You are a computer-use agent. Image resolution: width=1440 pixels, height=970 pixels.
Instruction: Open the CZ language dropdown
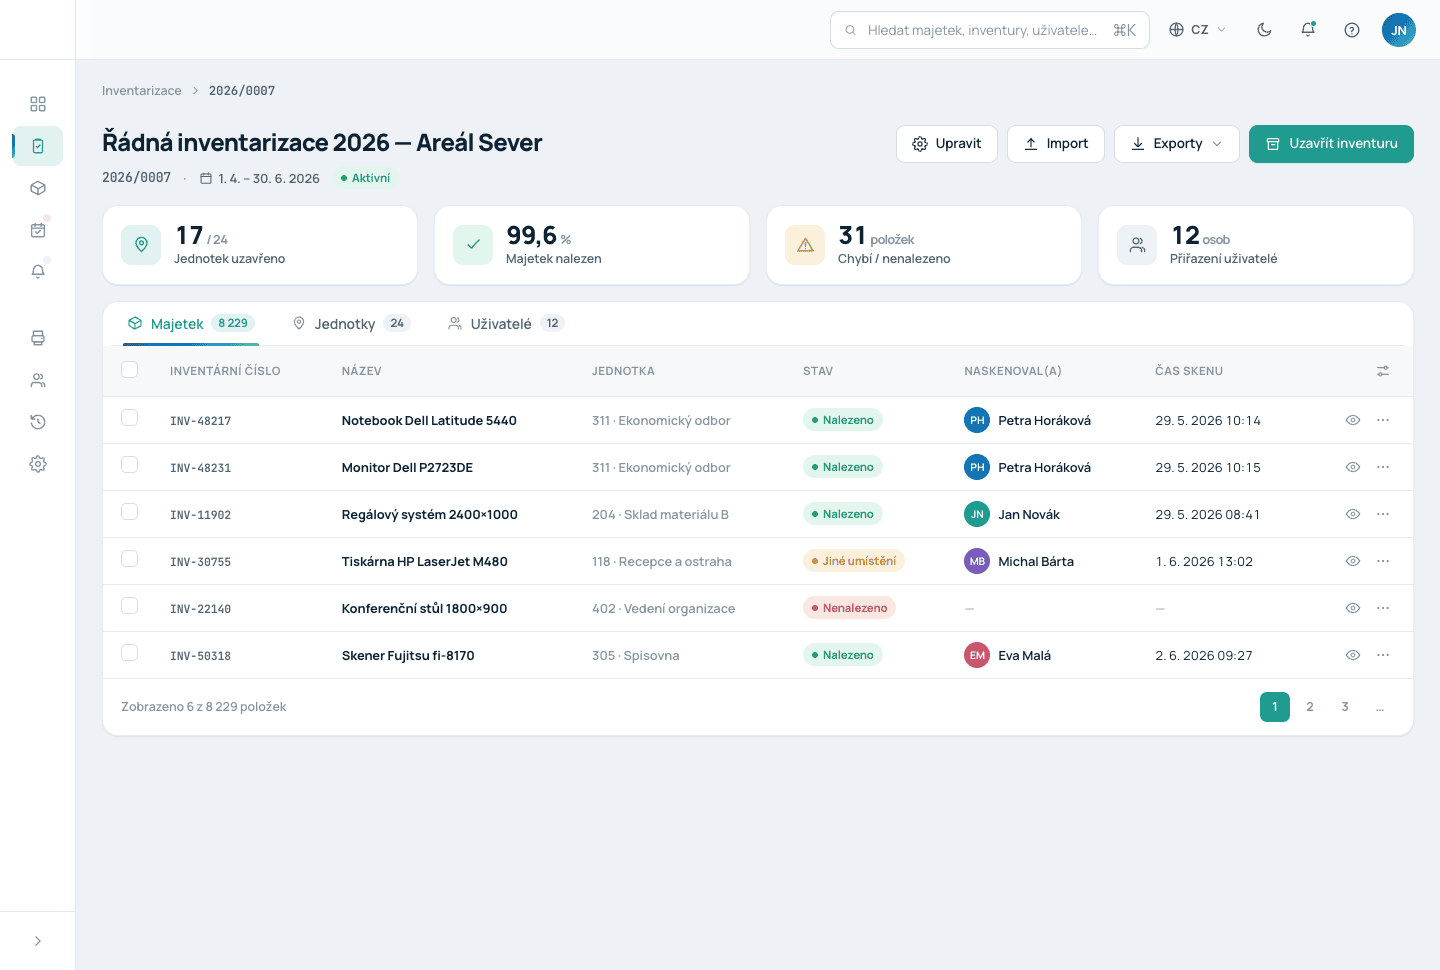click(1198, 30)
